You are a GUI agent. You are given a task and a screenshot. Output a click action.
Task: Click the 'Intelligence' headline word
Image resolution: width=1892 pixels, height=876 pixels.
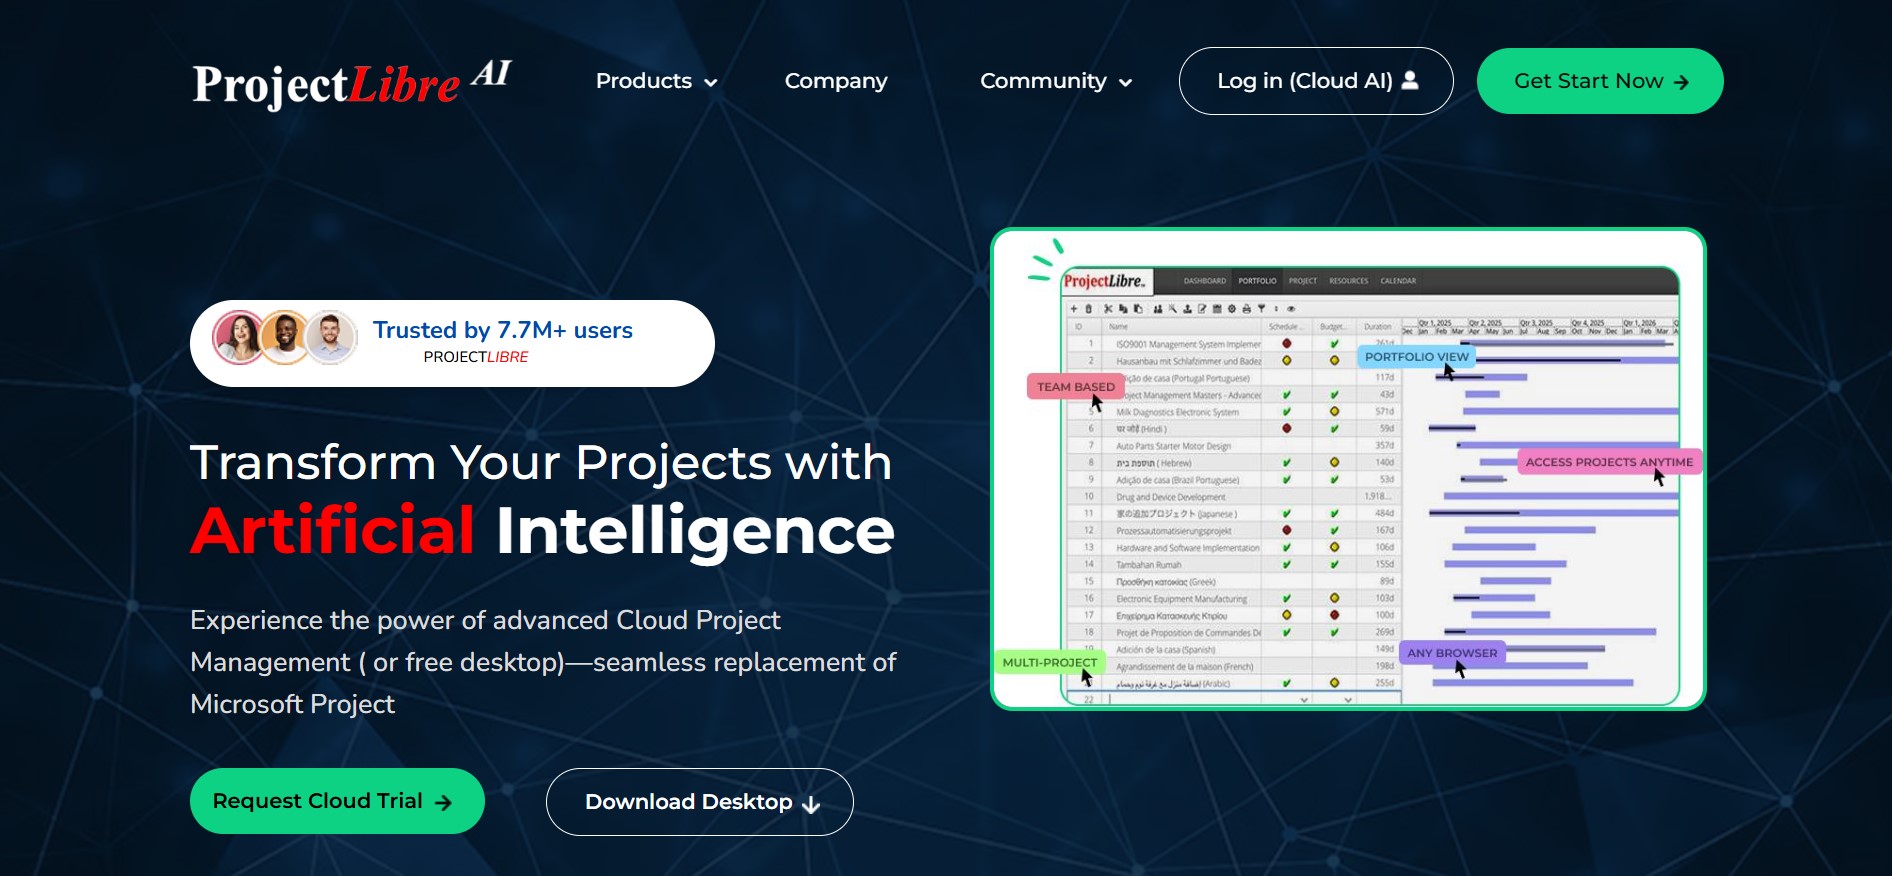(695, 532)
